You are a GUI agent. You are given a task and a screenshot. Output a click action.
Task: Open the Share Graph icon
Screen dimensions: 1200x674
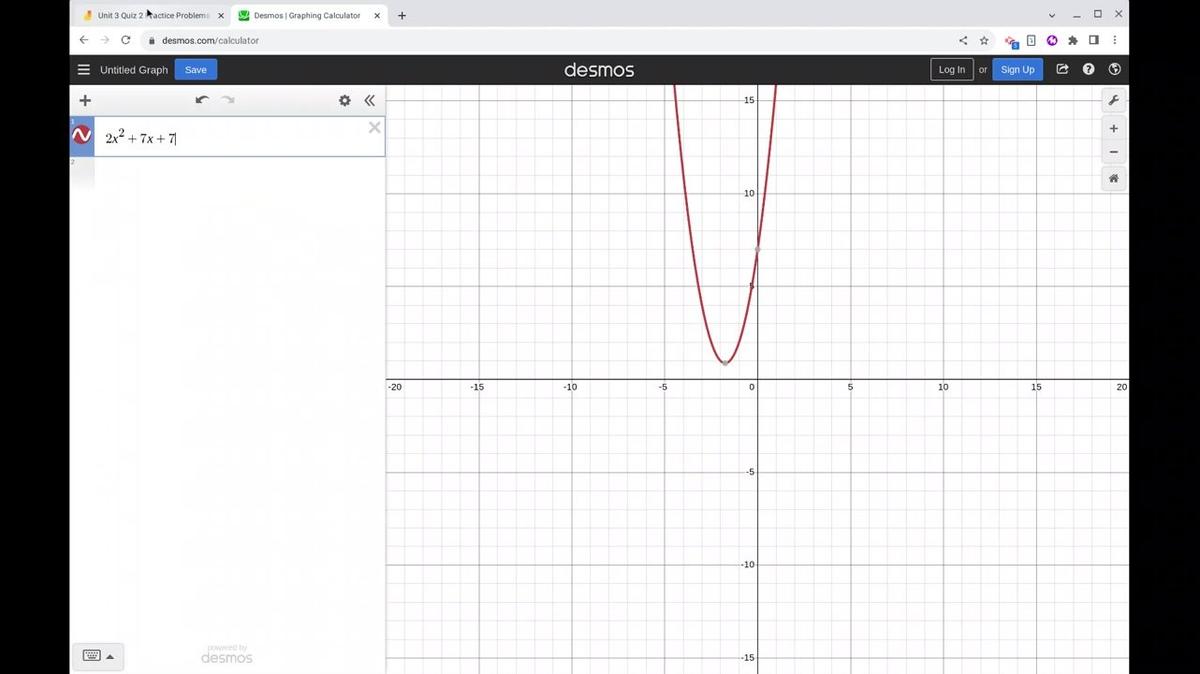(1062, 69)
